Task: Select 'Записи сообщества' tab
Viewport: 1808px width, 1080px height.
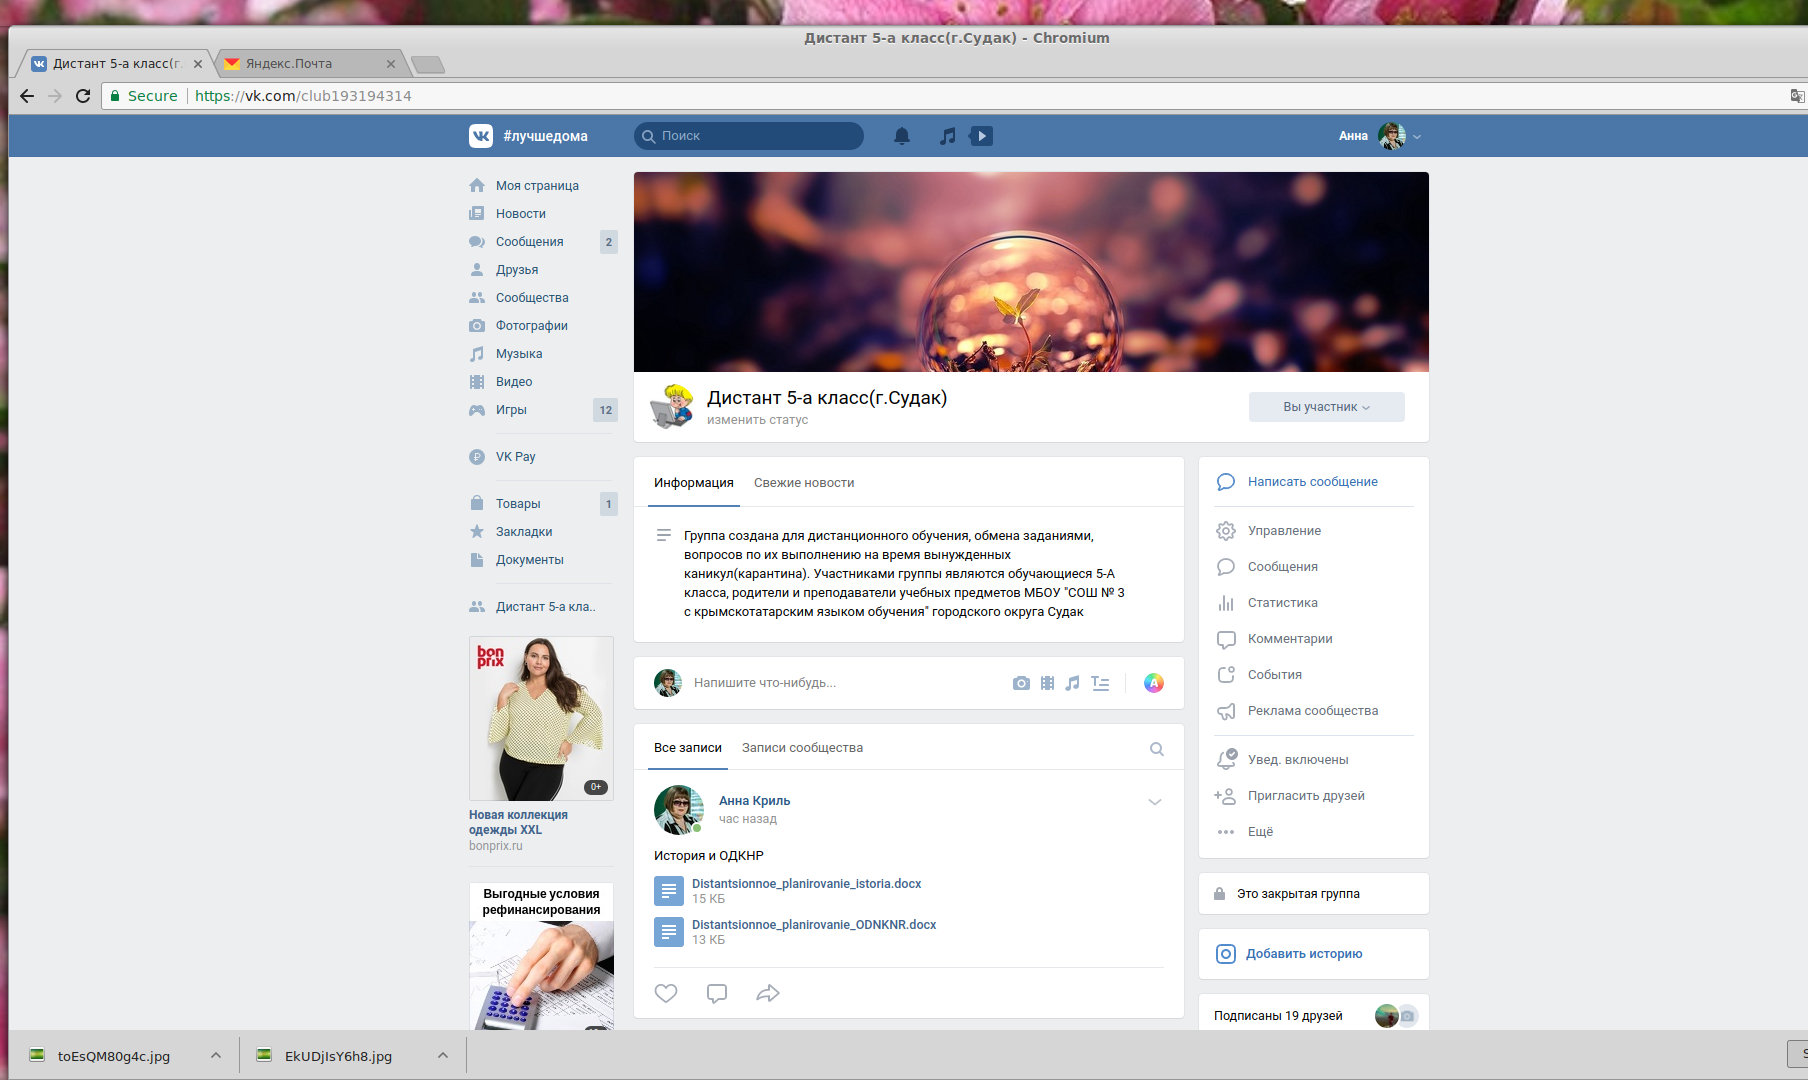Action: (x=802, y=748)
